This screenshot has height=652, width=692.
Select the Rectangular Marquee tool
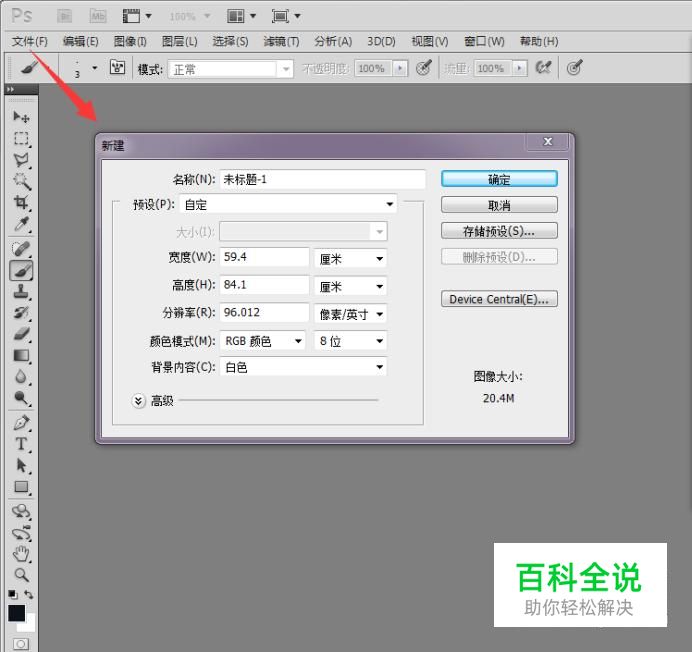tap(21, 139)
